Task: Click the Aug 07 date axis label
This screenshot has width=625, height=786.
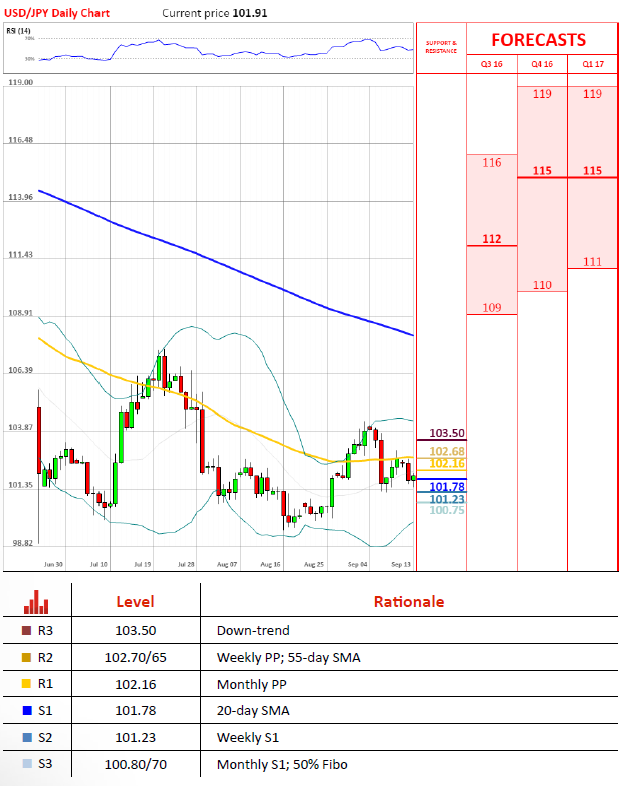Action: click(227, 564)
